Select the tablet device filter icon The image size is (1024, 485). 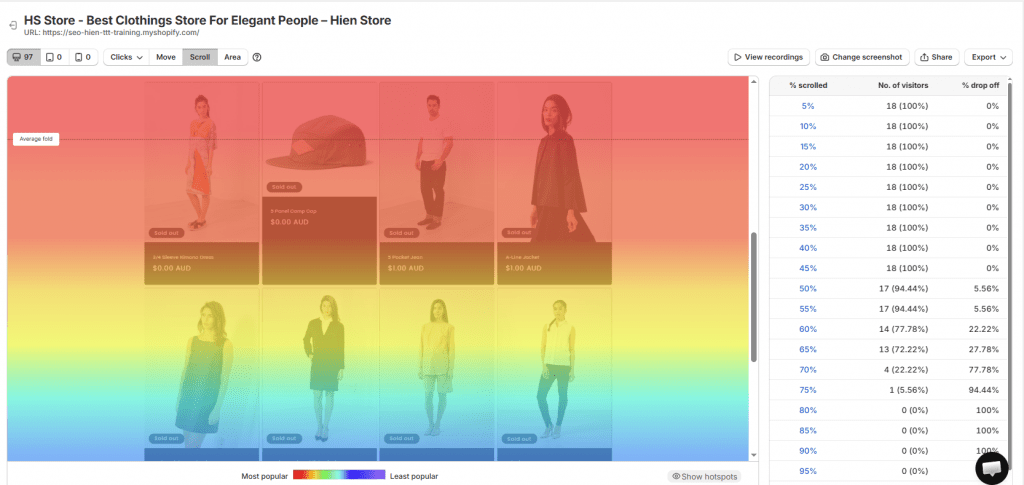coord(53,57)
